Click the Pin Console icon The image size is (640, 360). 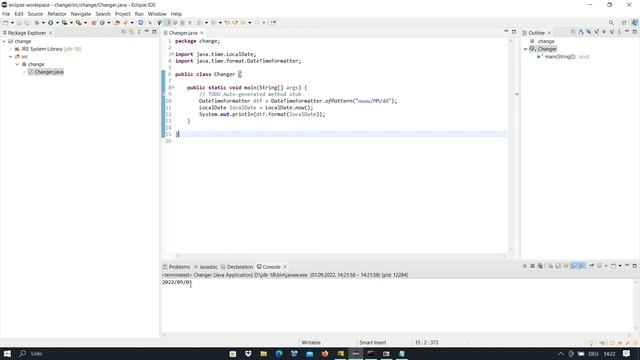pos(591,266)
